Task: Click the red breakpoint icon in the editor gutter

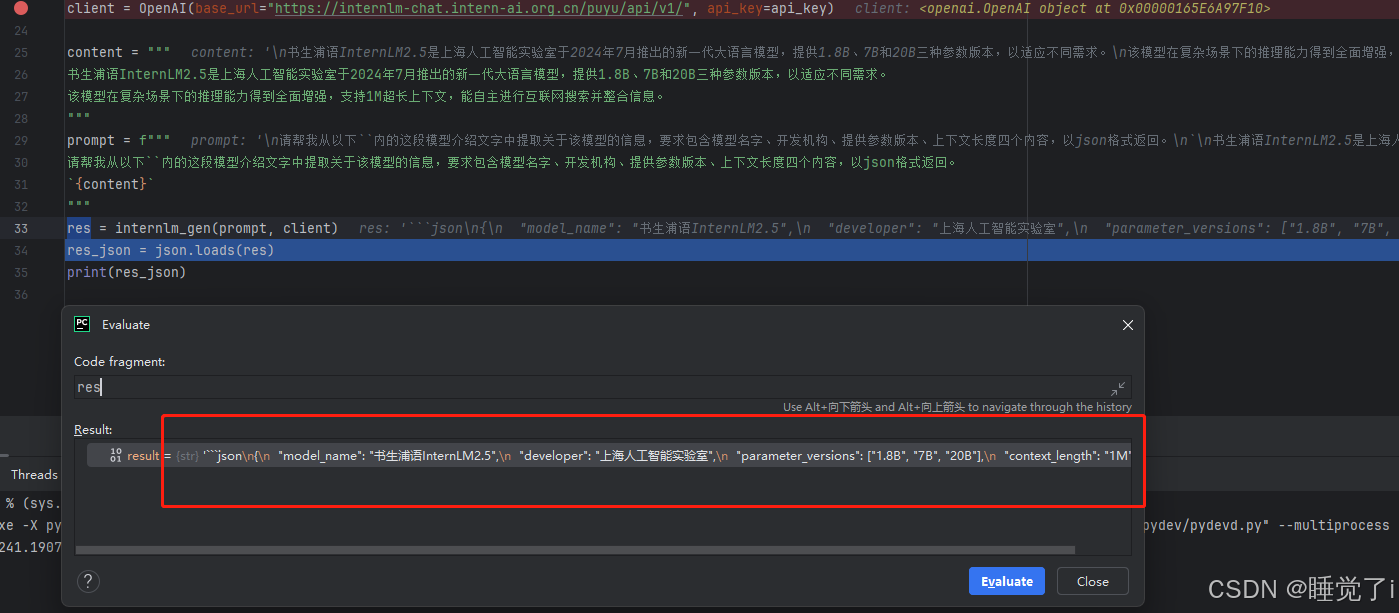Action: pos(22,9)
